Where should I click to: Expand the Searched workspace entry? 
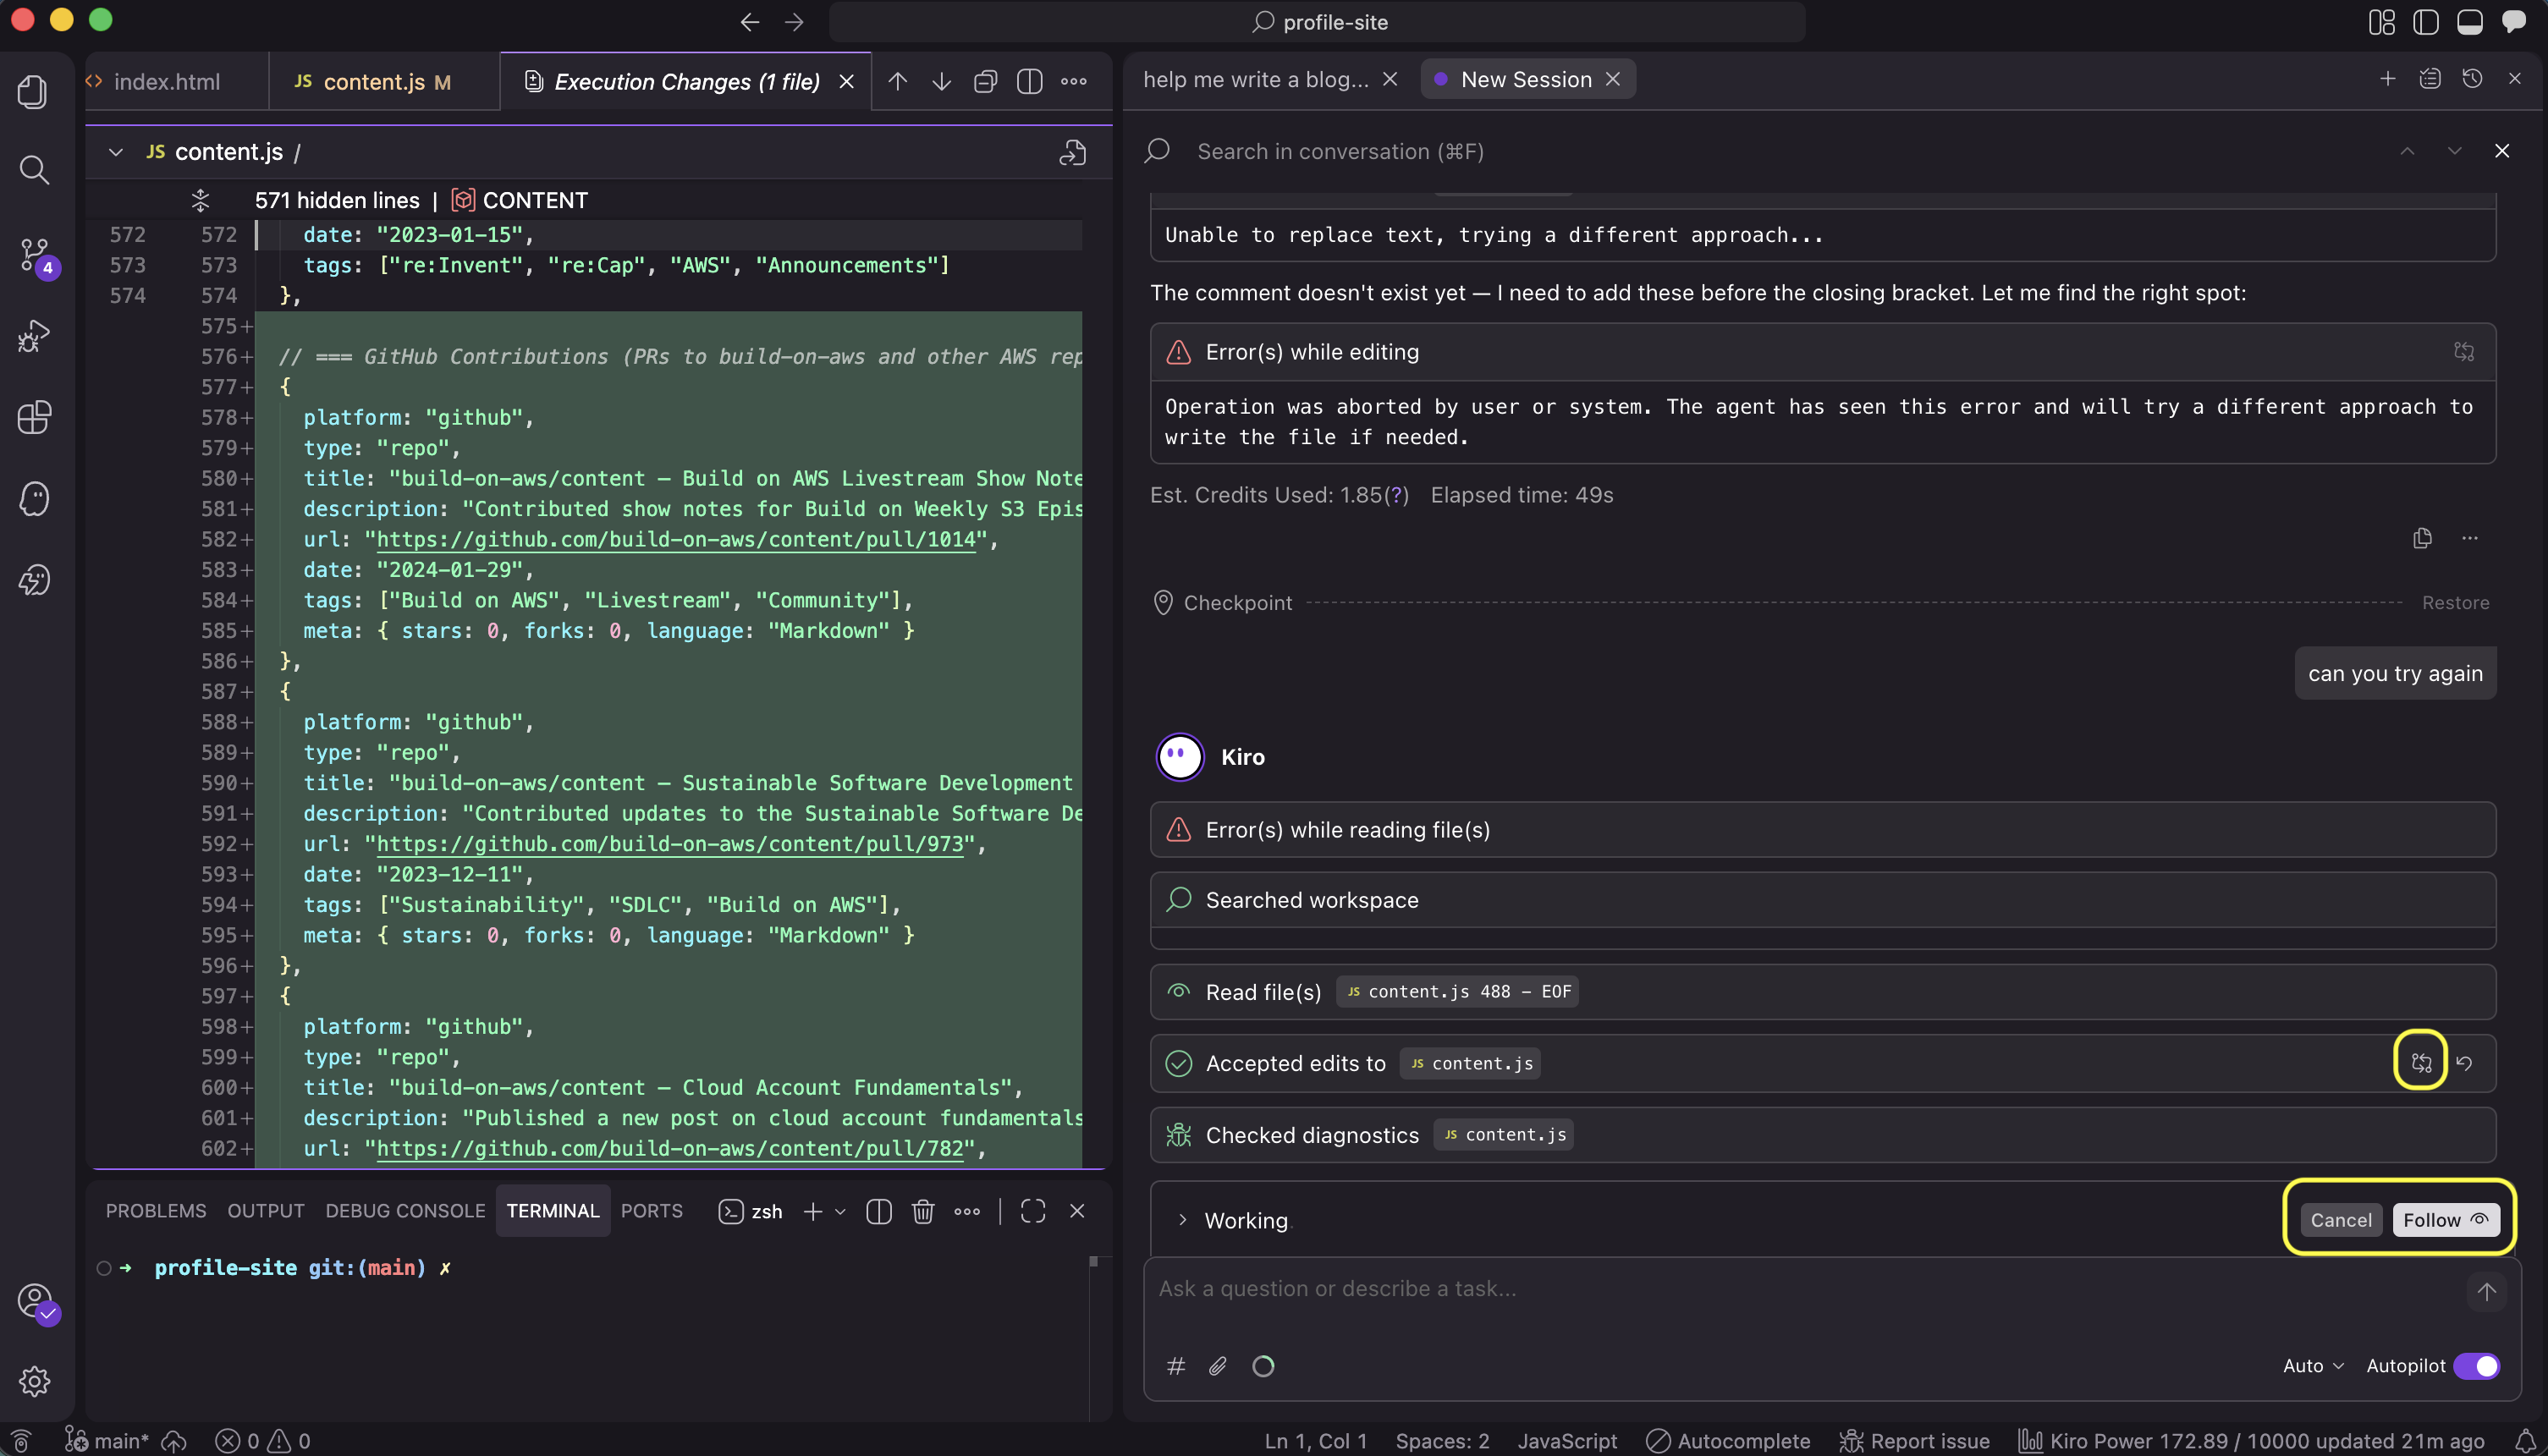[x=1822, y=900]
